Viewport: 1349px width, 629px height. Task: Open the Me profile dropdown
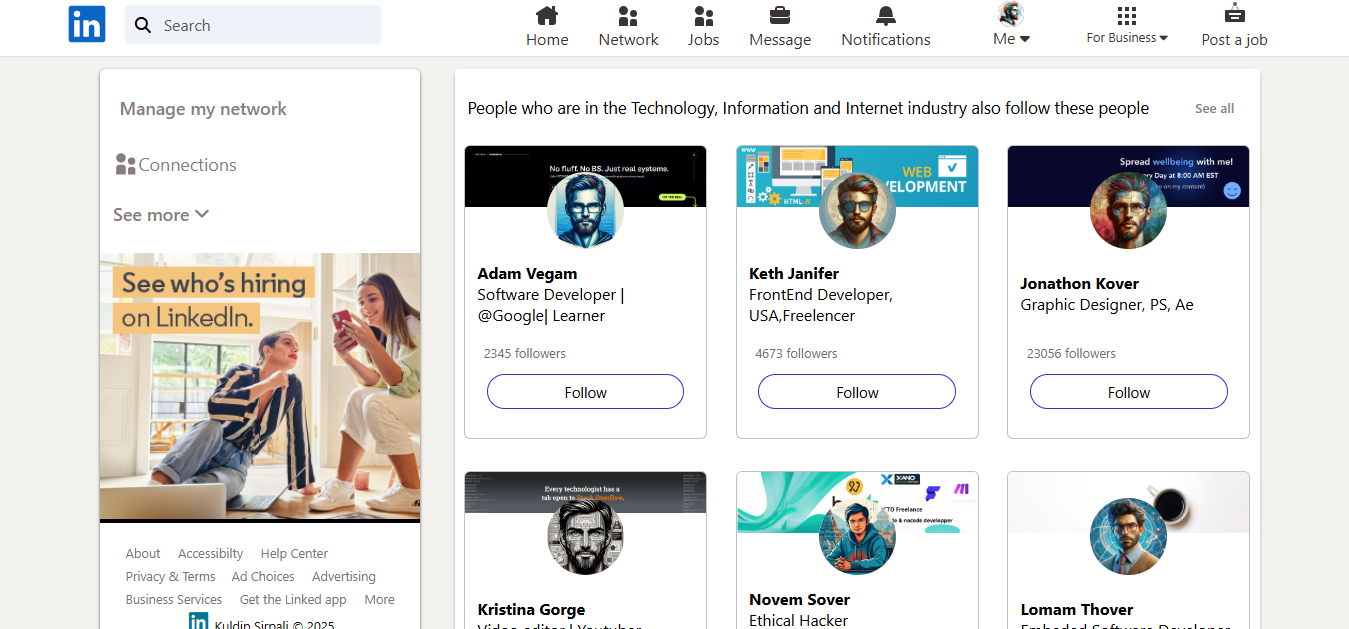(1011, 26)
